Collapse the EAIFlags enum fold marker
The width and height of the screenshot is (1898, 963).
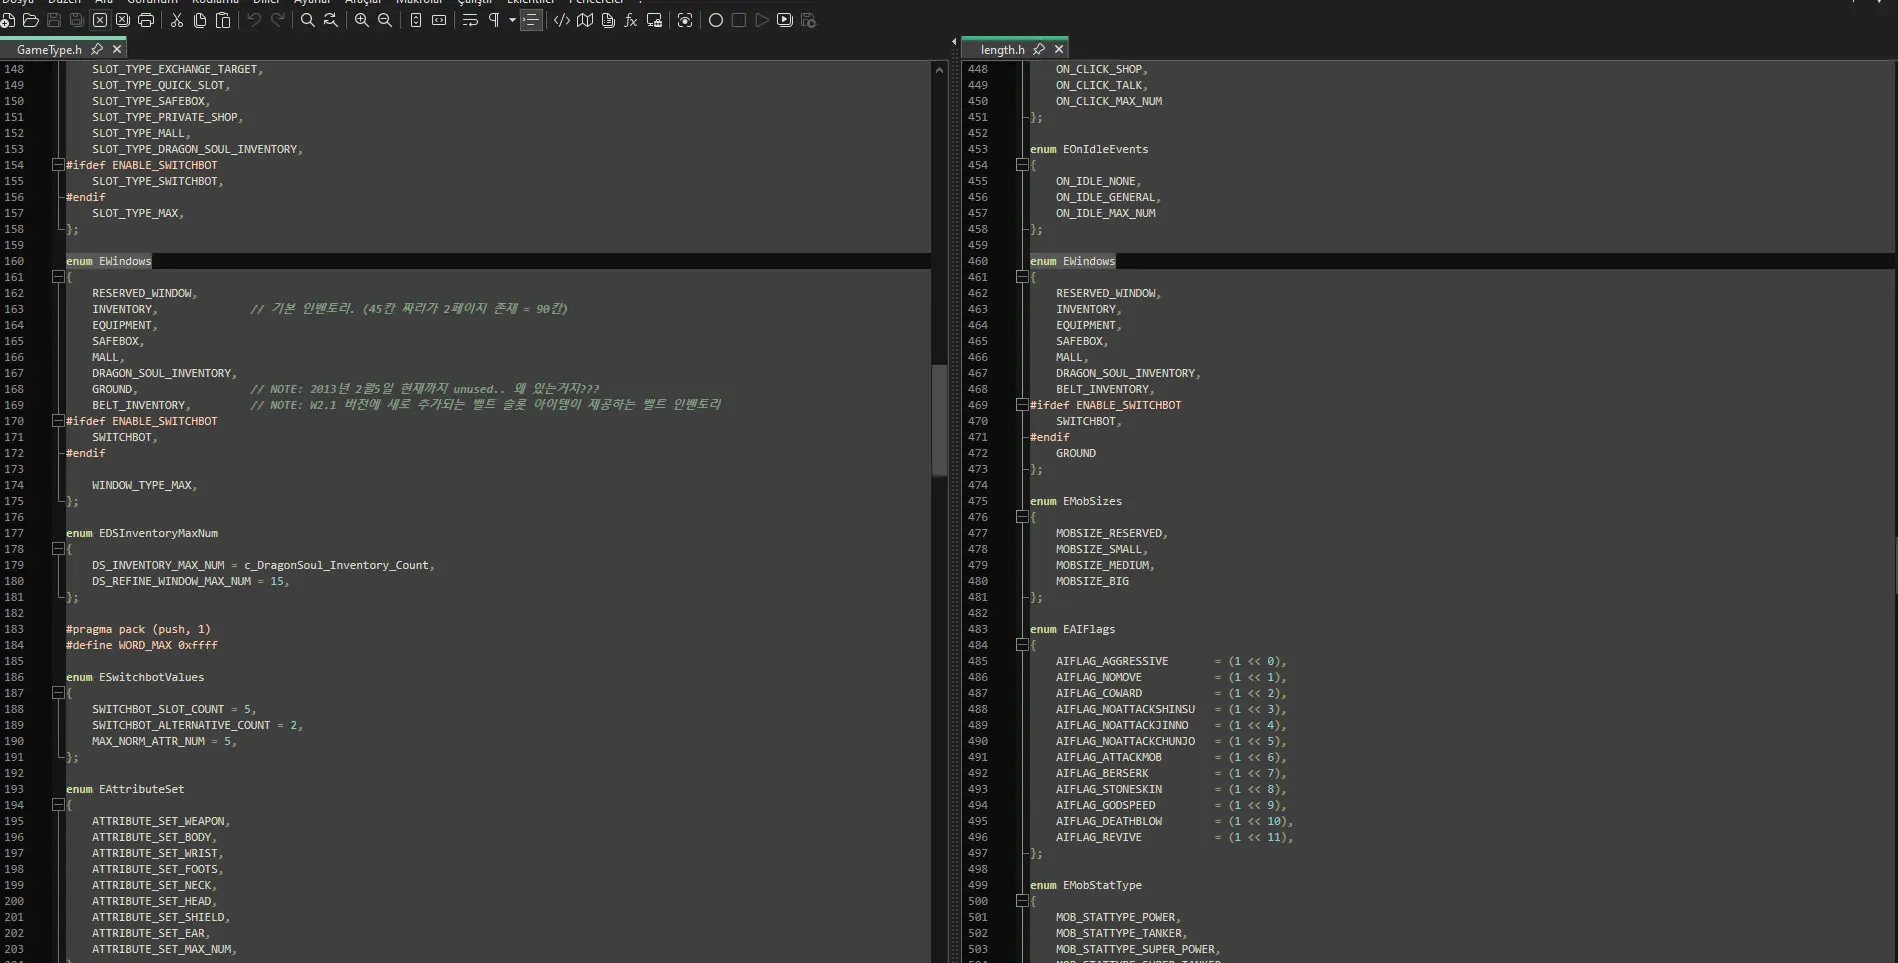tap(1022, 645)
